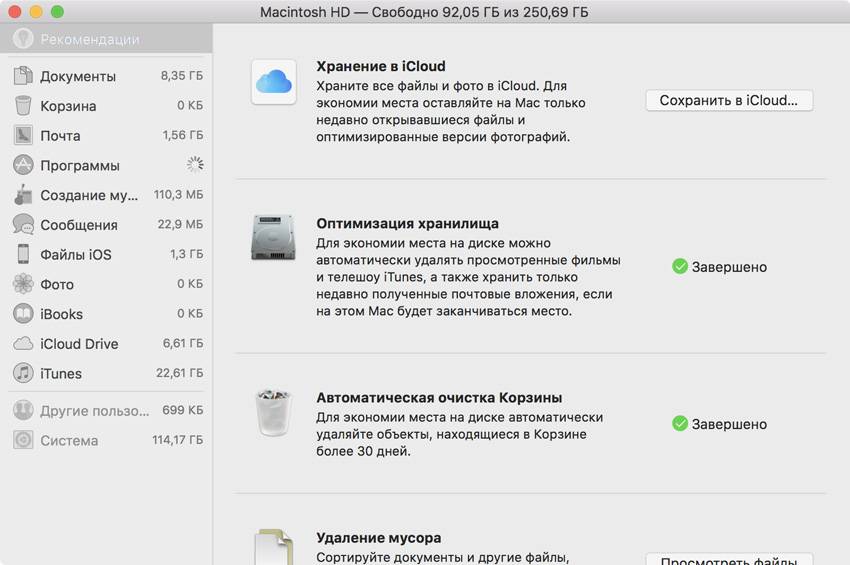Open the iCloud Drive category

tap(79, 344)
